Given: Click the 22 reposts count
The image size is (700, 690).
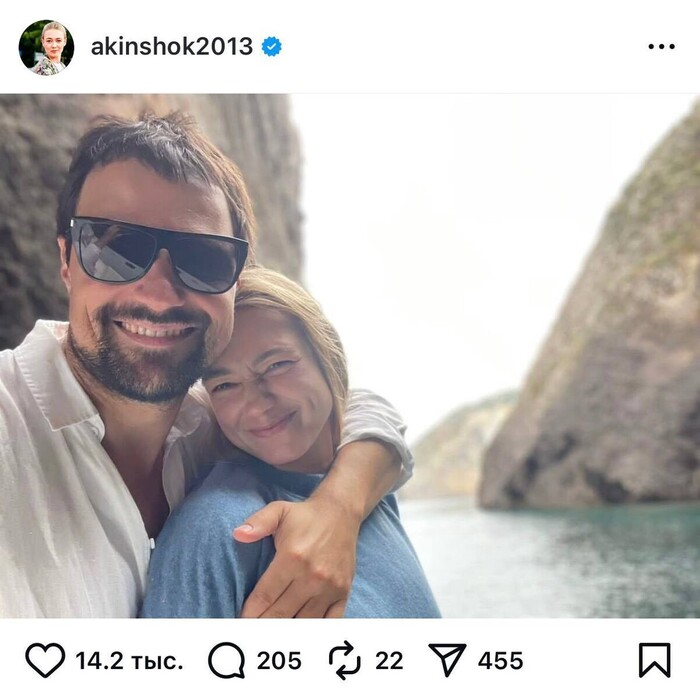Looking at the screenshot, I should click(389, 661).
